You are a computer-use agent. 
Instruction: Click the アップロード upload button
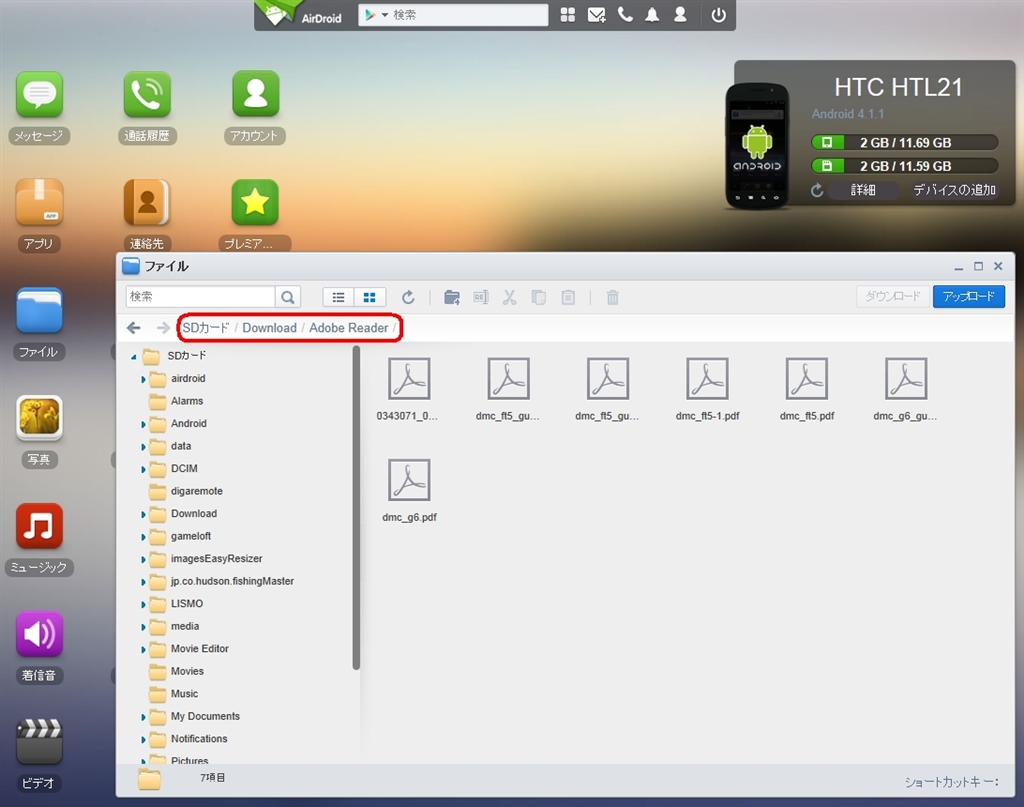point(968,296)
